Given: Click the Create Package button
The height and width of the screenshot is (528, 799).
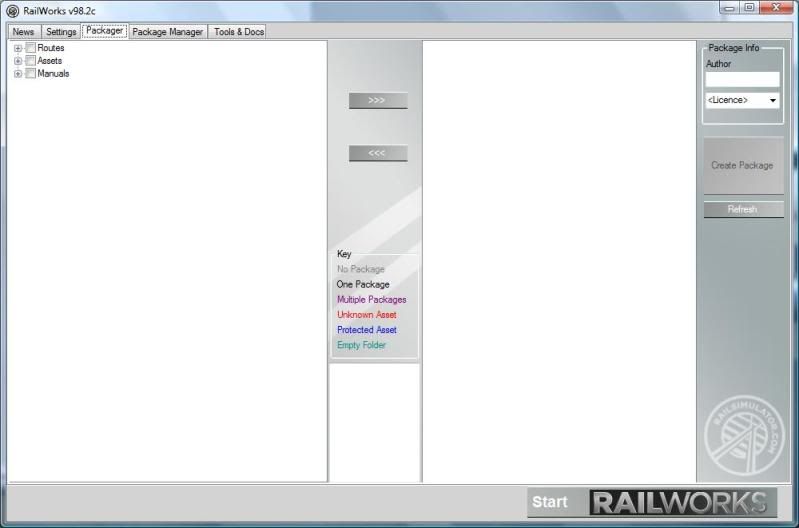Looking at the screenshot, I should [742, 166].
